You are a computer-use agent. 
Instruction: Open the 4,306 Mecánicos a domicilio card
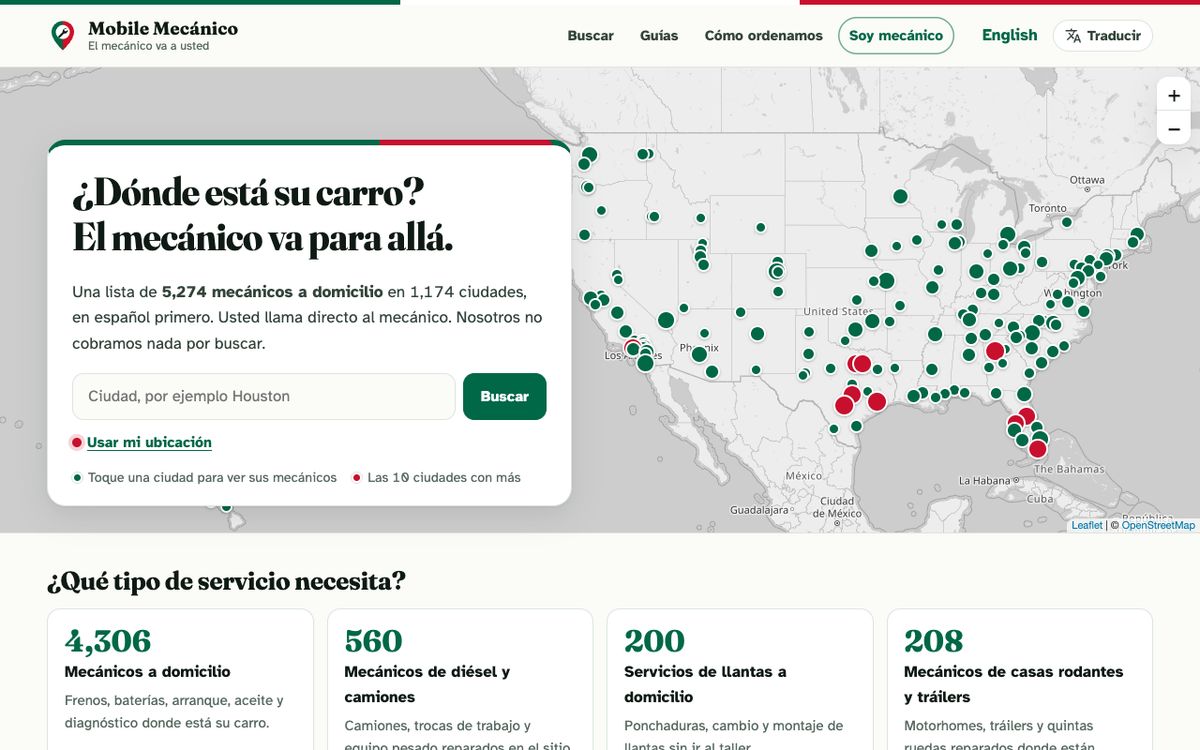coord(181,680)
